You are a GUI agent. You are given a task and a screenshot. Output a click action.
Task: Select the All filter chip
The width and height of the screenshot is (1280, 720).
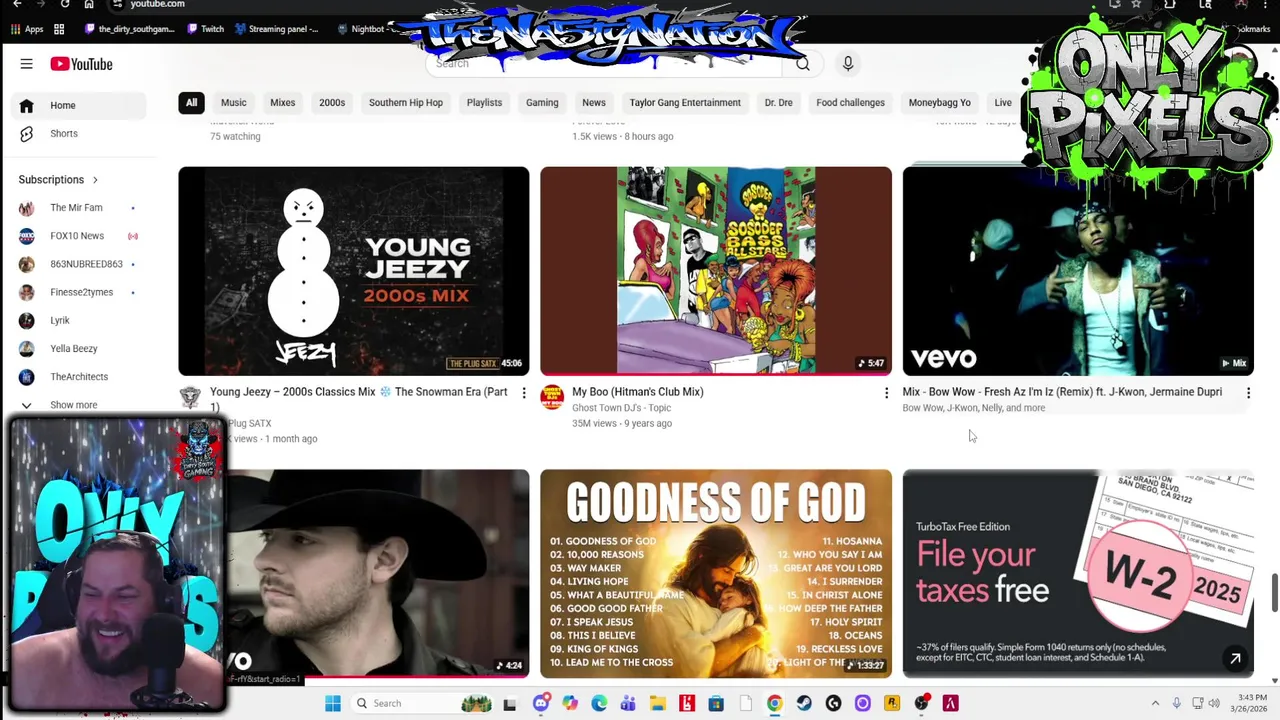[191, 102]
